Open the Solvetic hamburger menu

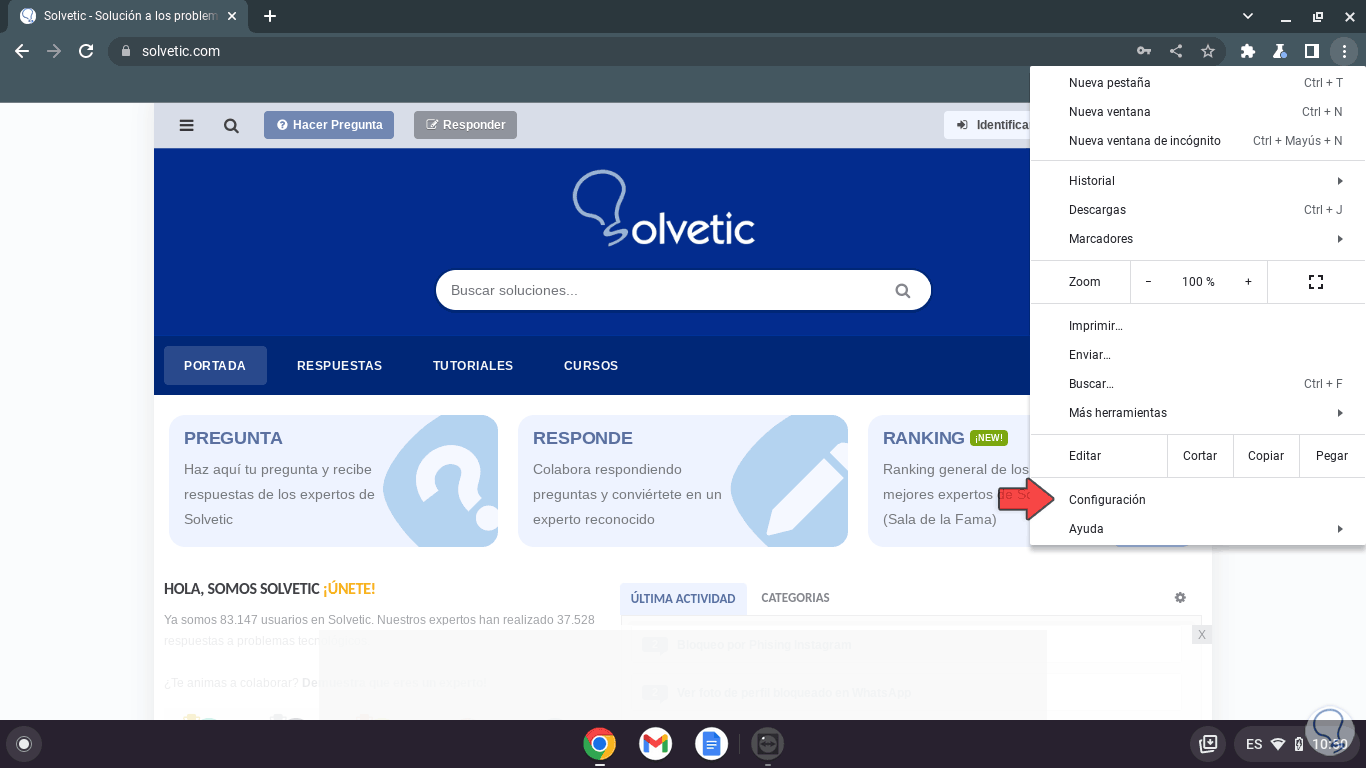click(186, 125)
